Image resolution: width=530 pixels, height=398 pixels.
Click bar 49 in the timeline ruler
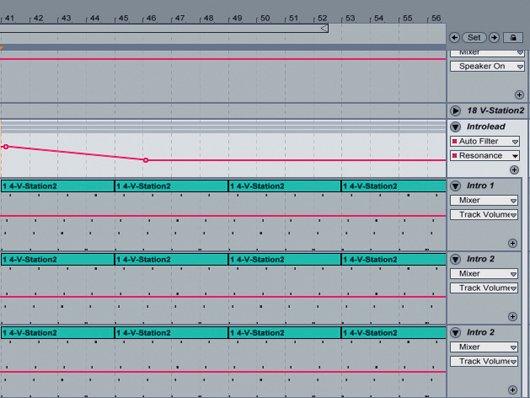coord(237,18)
